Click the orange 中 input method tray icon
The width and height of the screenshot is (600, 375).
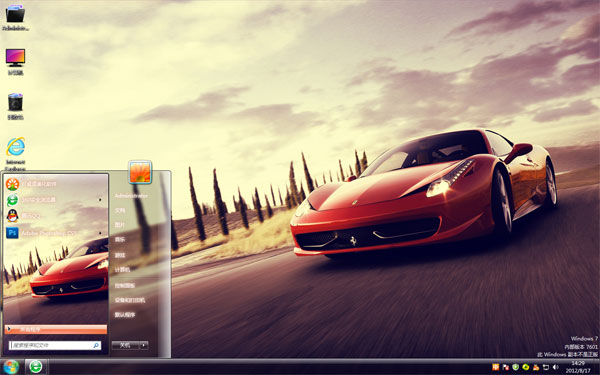496,367
